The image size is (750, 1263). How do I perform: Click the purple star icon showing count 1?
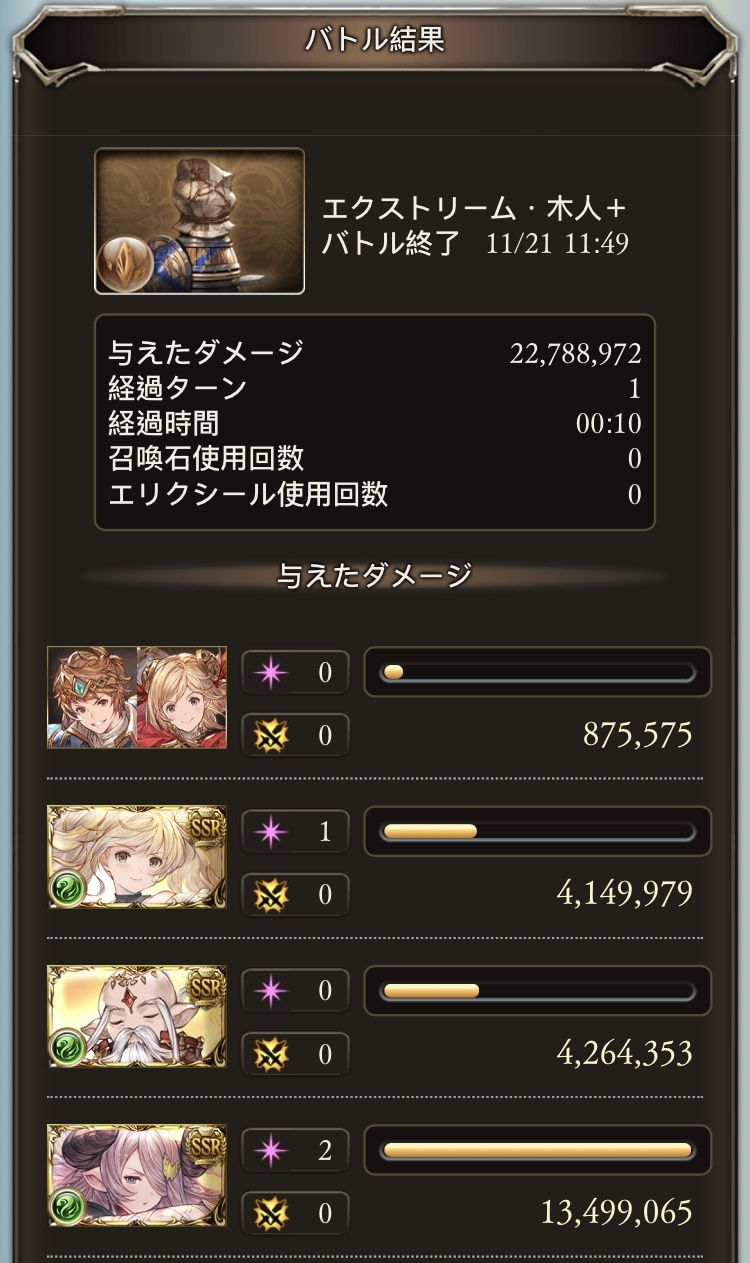tap(271, 832)
